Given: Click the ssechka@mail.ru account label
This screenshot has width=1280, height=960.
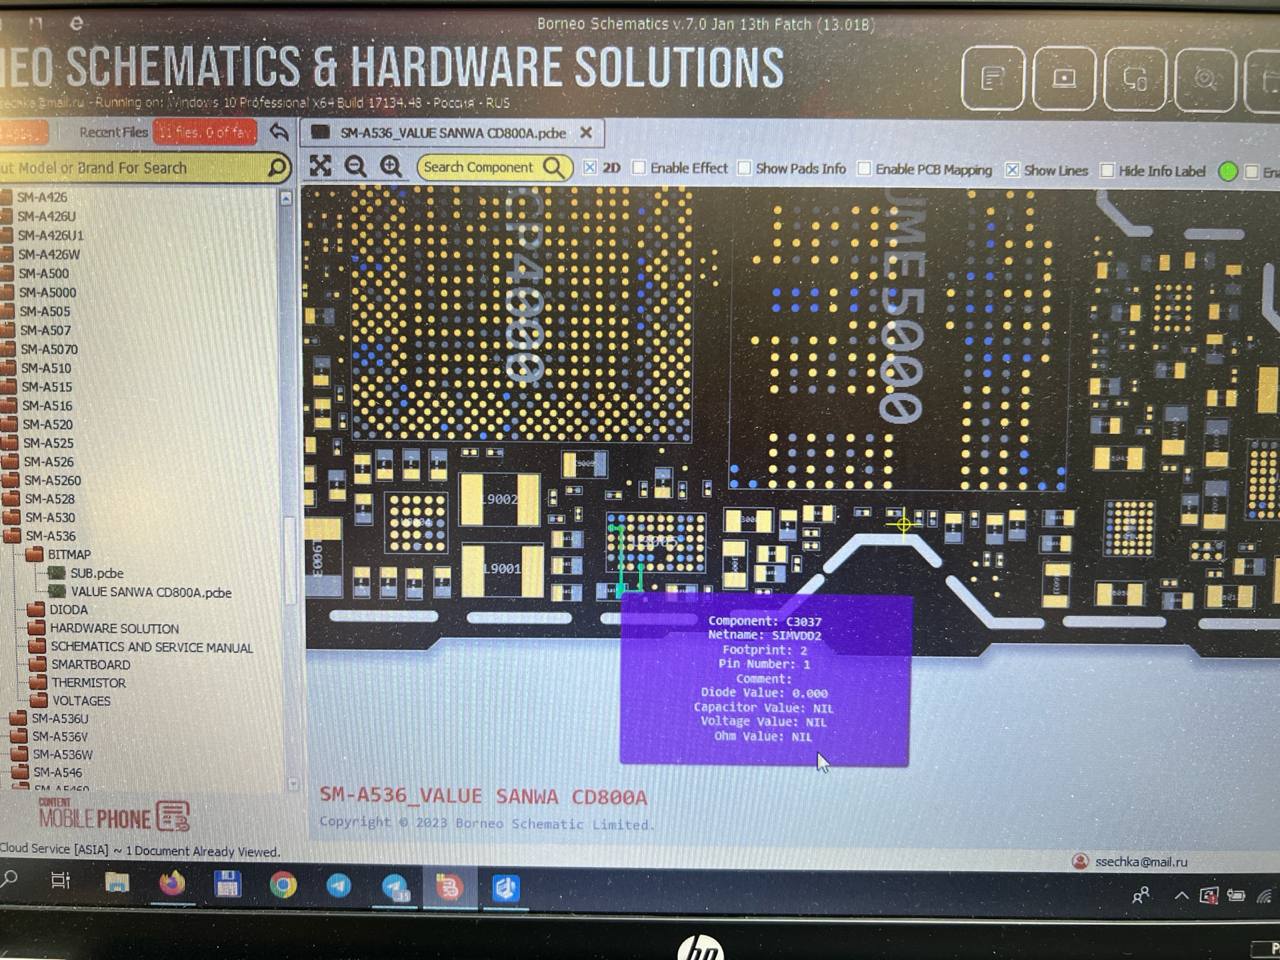Looking at the screenshot, I should pos(1141,861).
